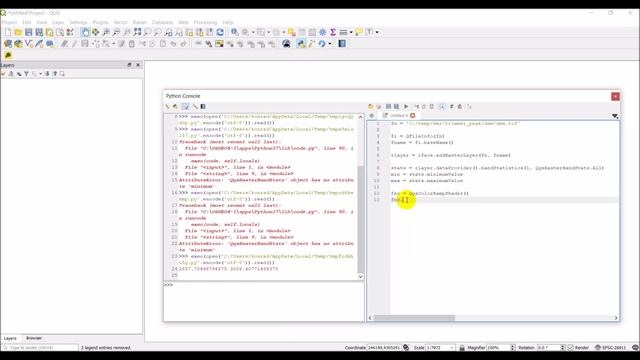Select the Zoom In magnifier tool

pos(106,32)
